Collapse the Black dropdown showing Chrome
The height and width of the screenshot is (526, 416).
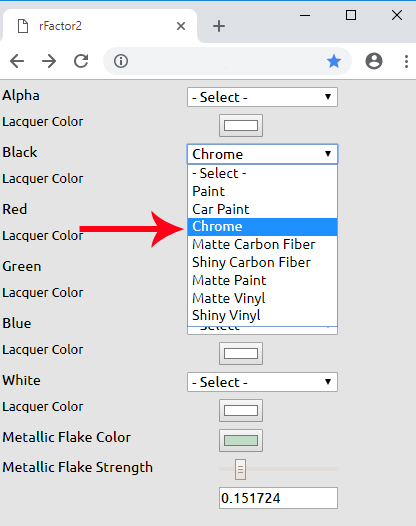click(262, 154)
